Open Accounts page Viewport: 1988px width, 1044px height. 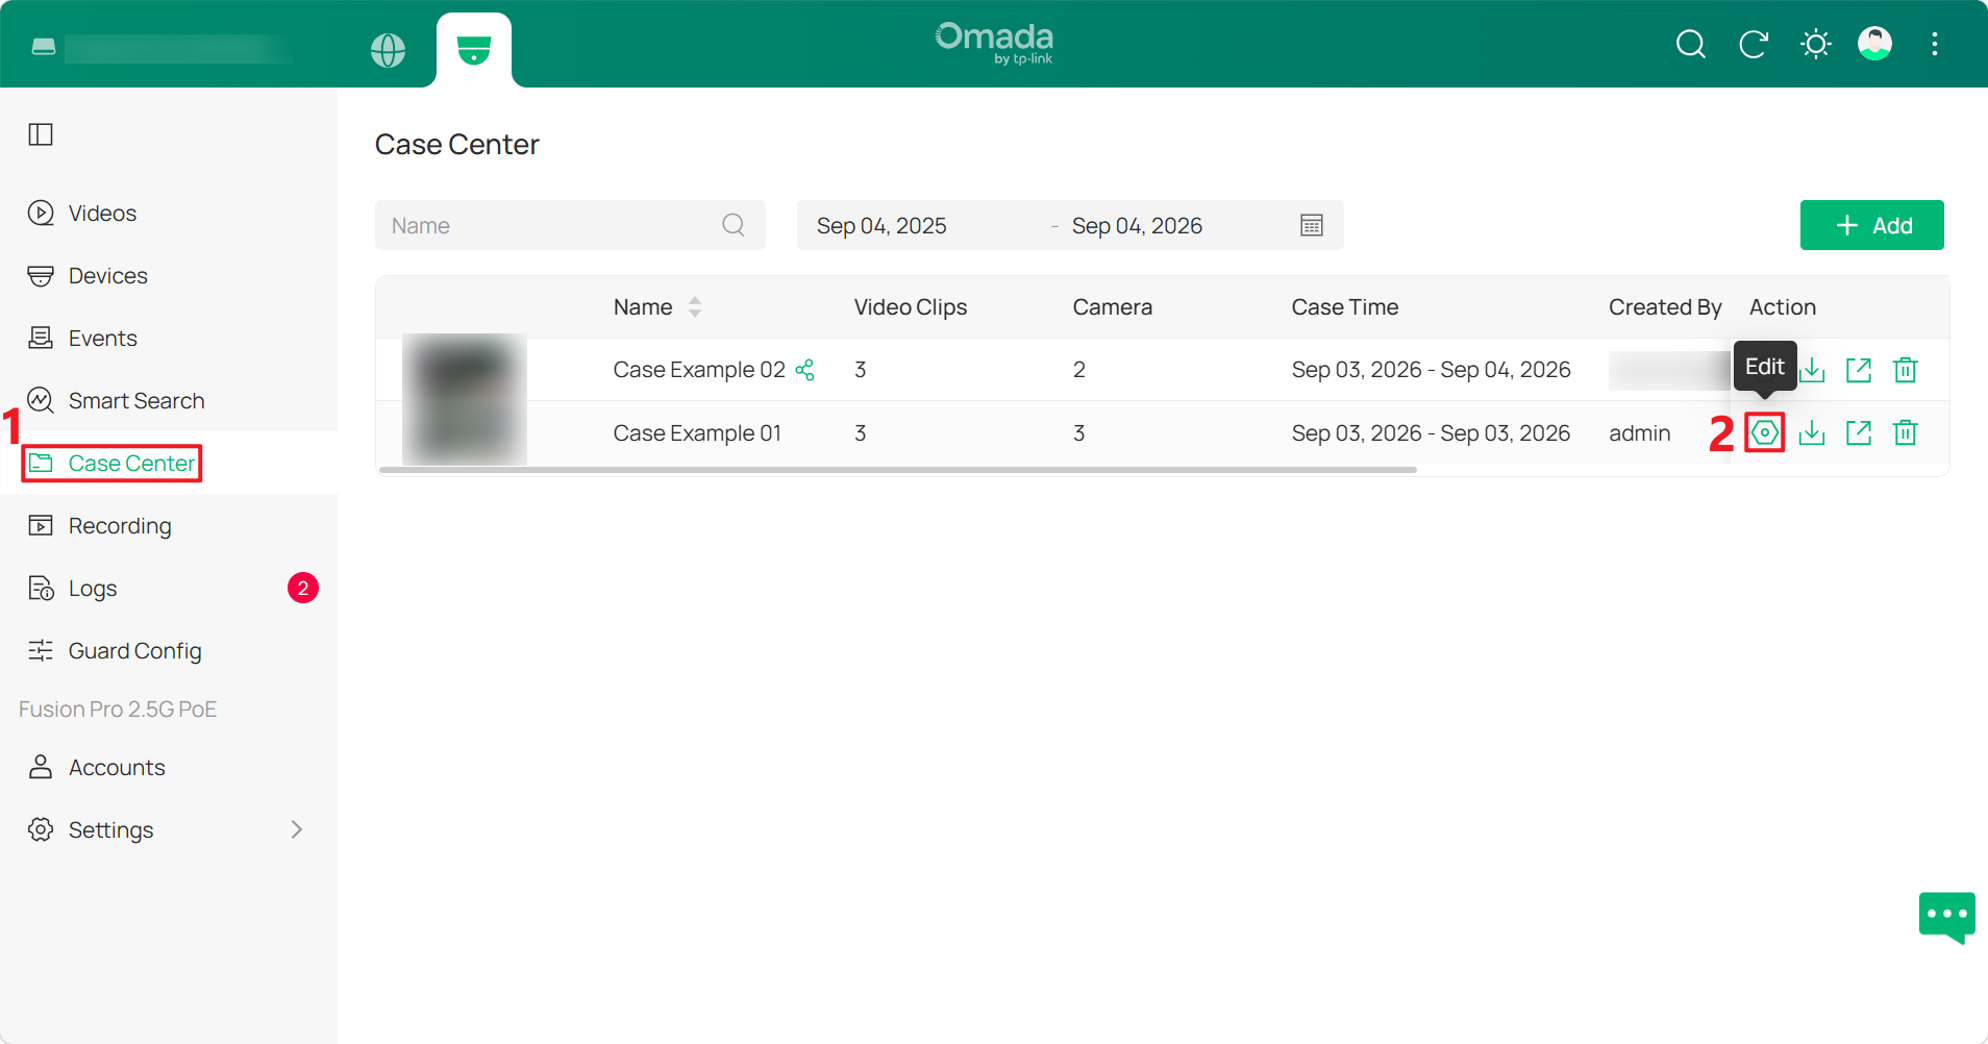[x=116, y=767]
